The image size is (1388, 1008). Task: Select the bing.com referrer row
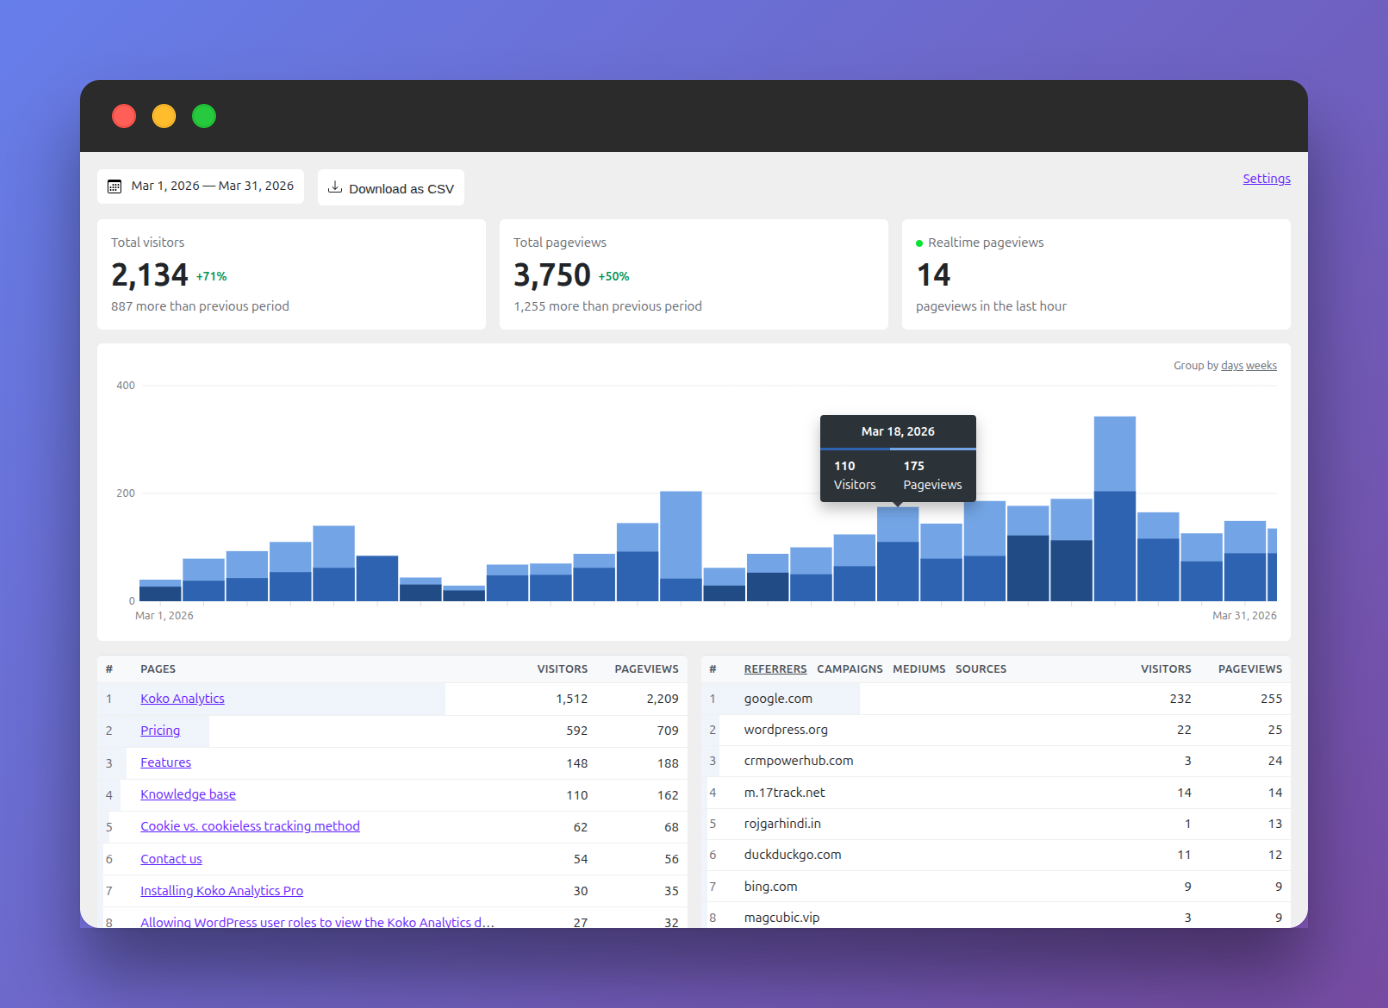tap(998, 887)
